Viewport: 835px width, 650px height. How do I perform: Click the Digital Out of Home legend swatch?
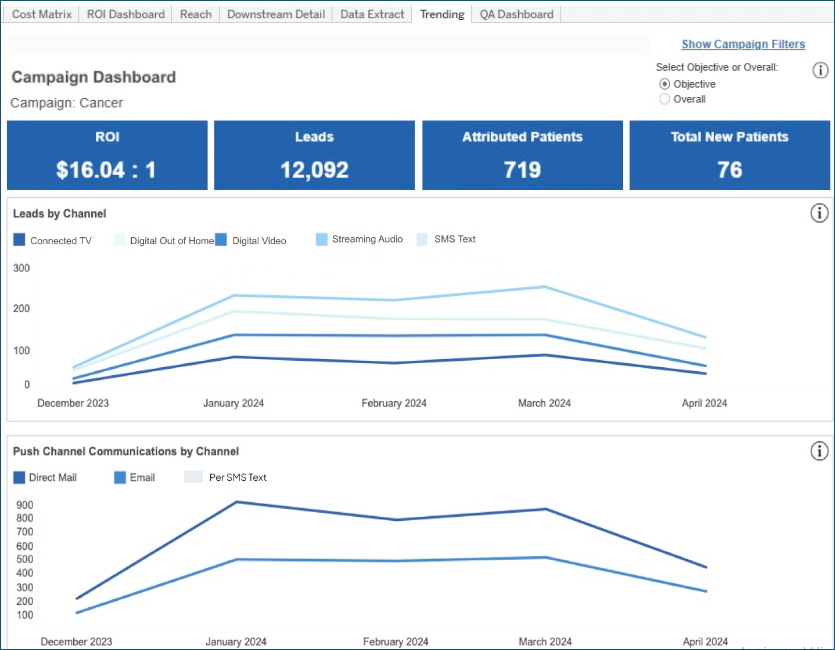click(x=120, y=240)
